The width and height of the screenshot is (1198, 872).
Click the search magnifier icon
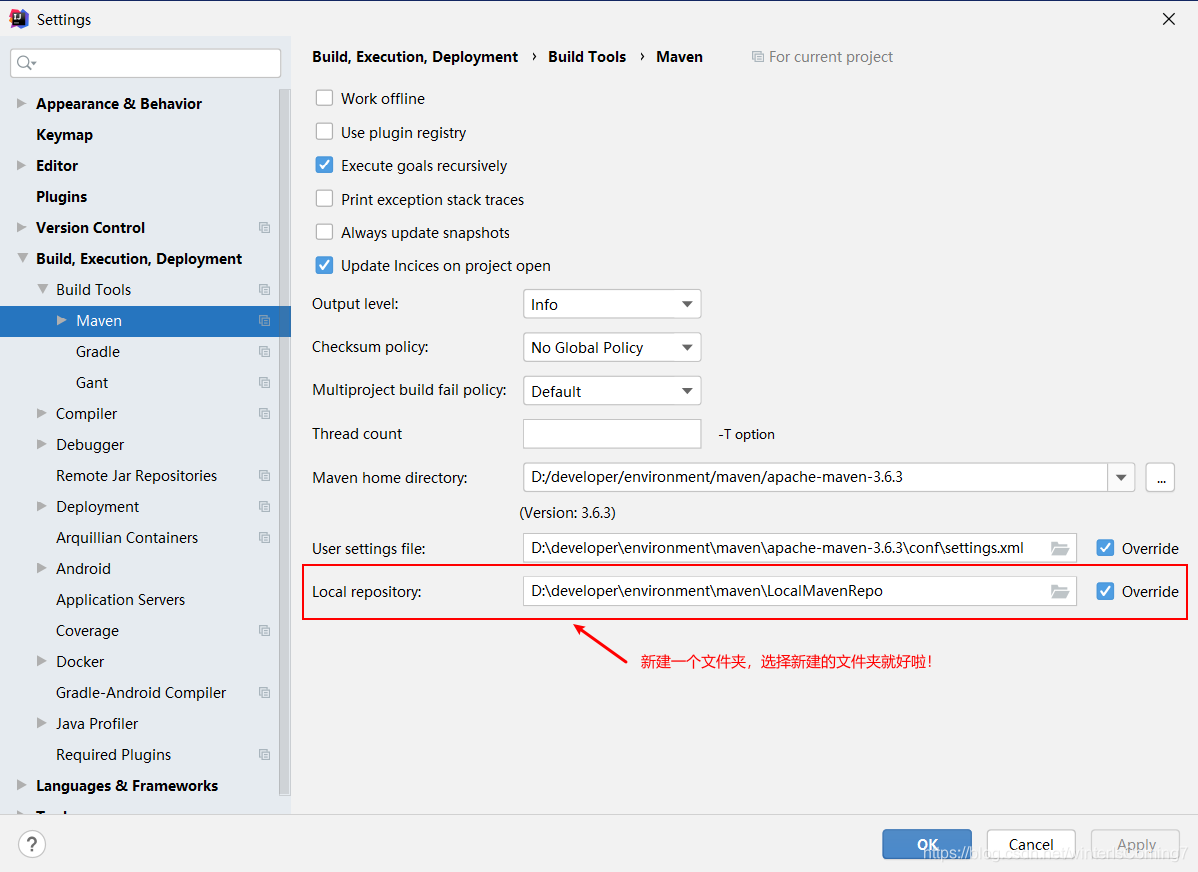(x=25, y=63)
